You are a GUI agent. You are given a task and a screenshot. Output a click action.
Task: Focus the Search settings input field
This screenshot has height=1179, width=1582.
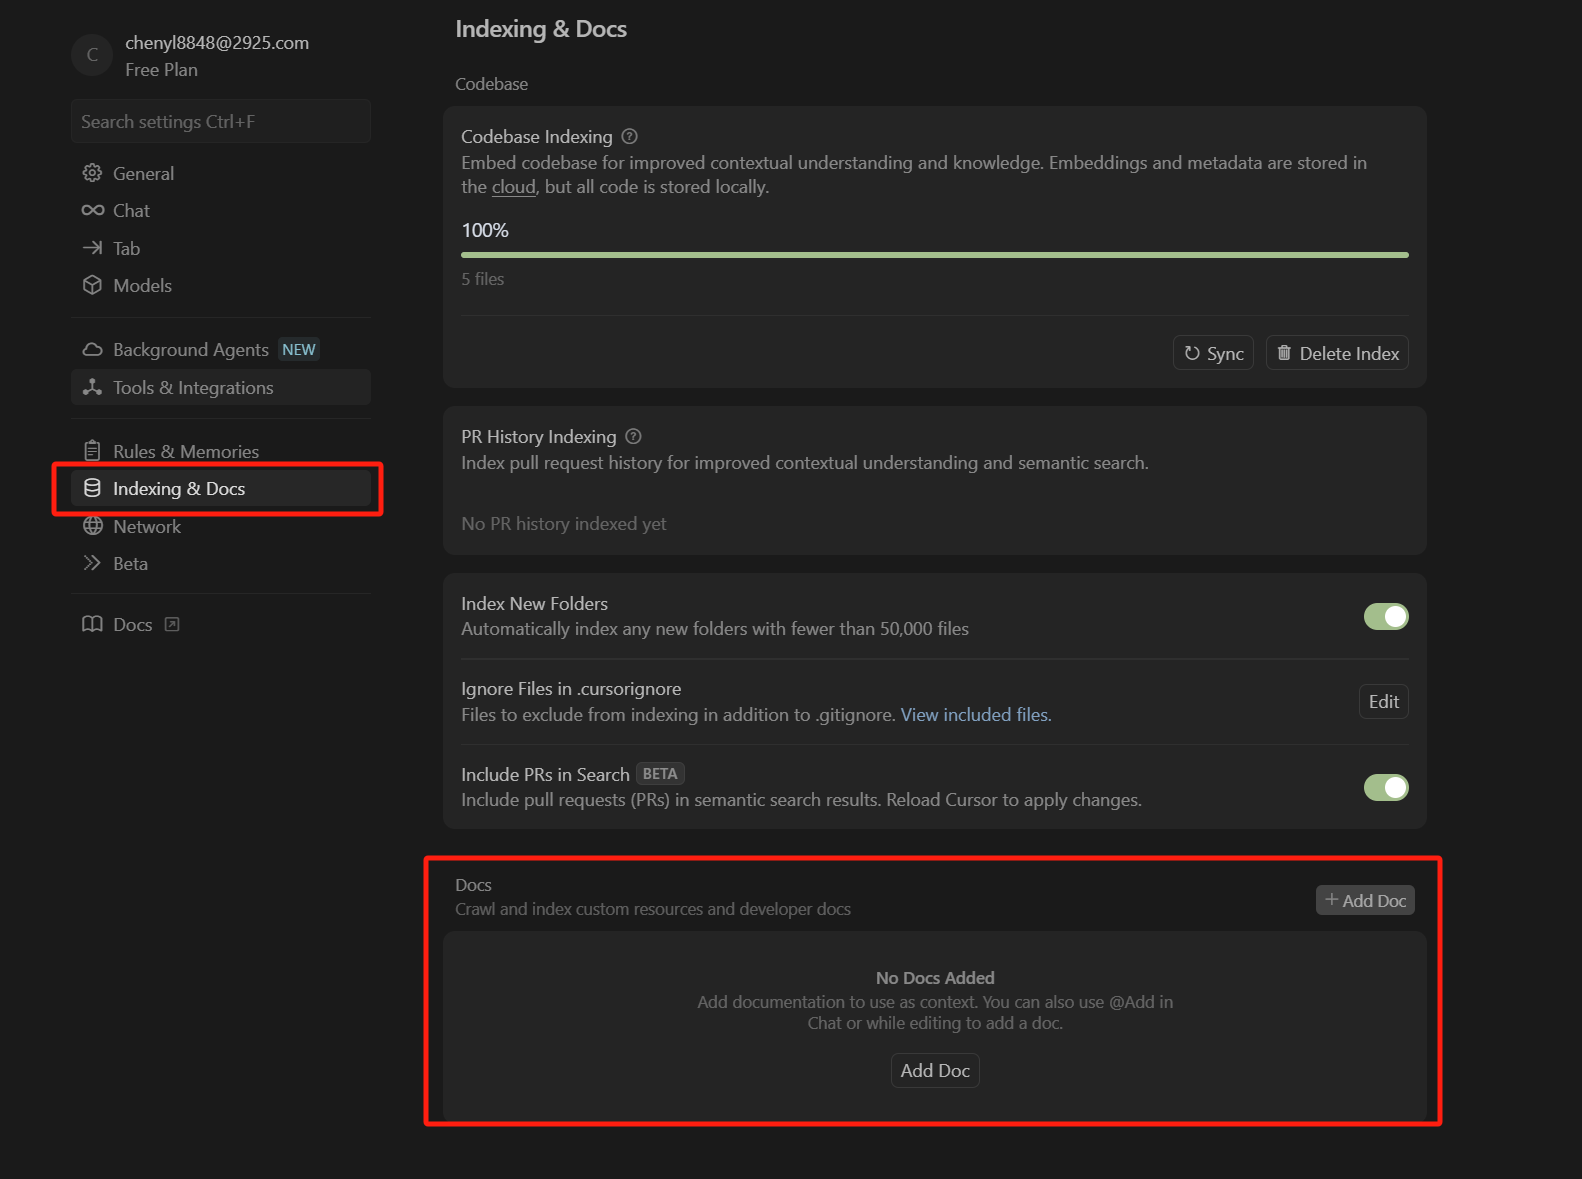pos(220,122)
